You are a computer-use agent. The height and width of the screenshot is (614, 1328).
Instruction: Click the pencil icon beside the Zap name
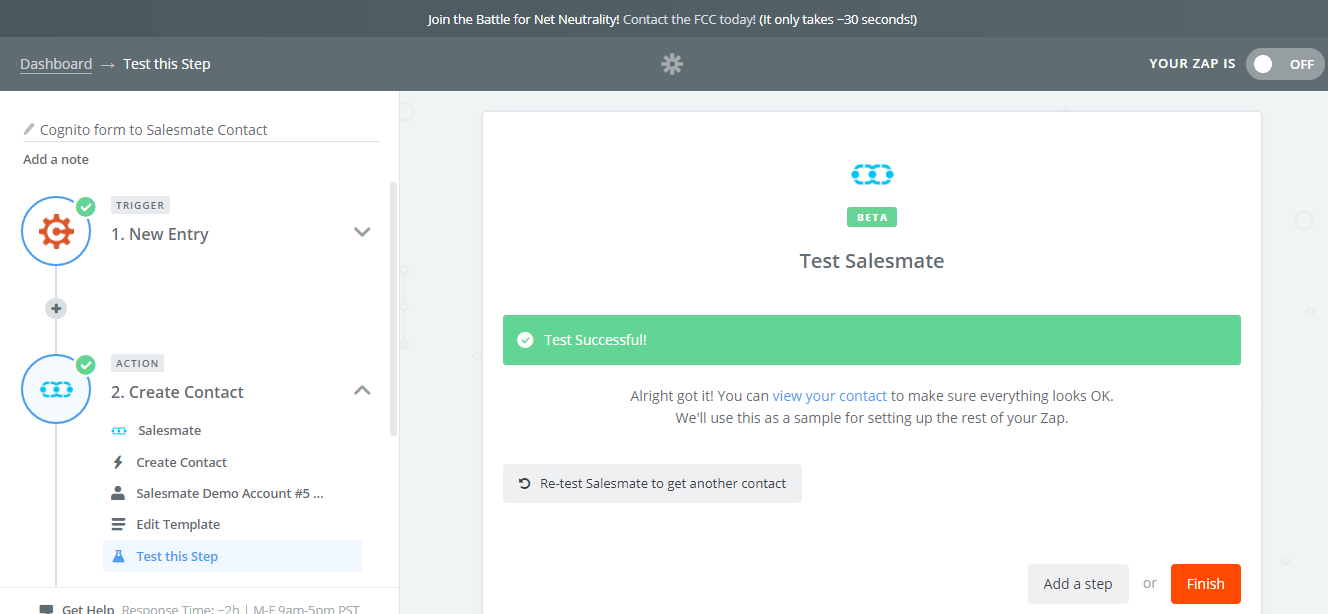pyautogui.click(x=29, y=129)
